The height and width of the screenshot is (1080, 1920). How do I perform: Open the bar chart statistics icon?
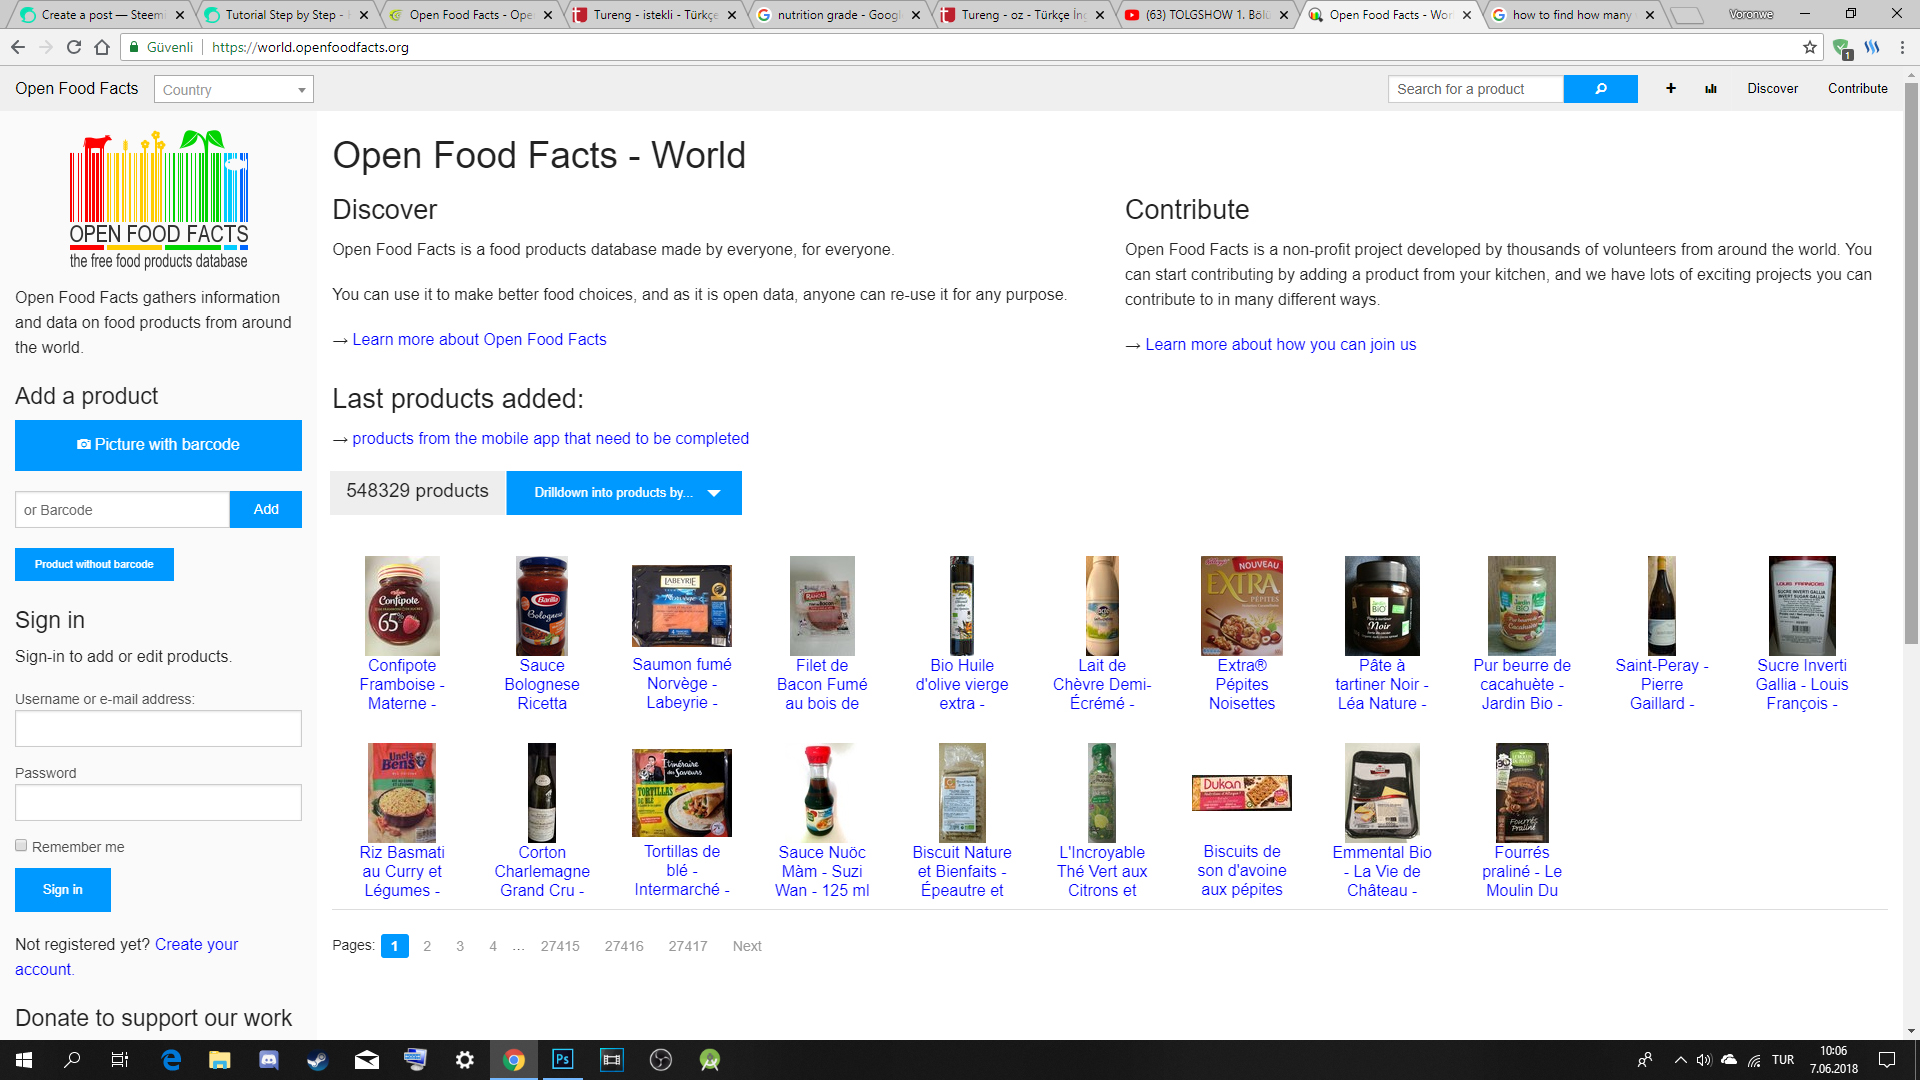pos(1711,89)
